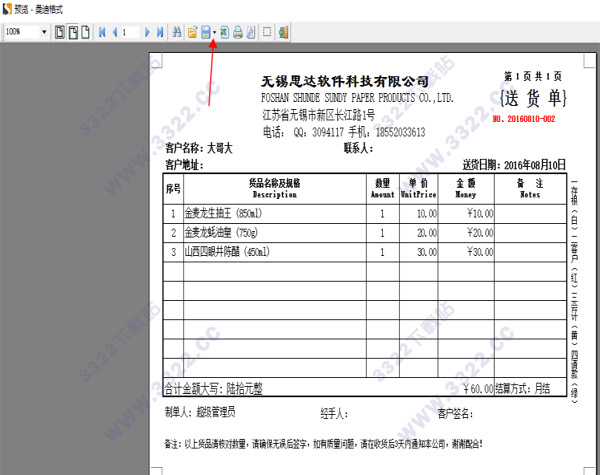Click the exit door icon
Screen dimensions: 600x475
coord(284,32)
